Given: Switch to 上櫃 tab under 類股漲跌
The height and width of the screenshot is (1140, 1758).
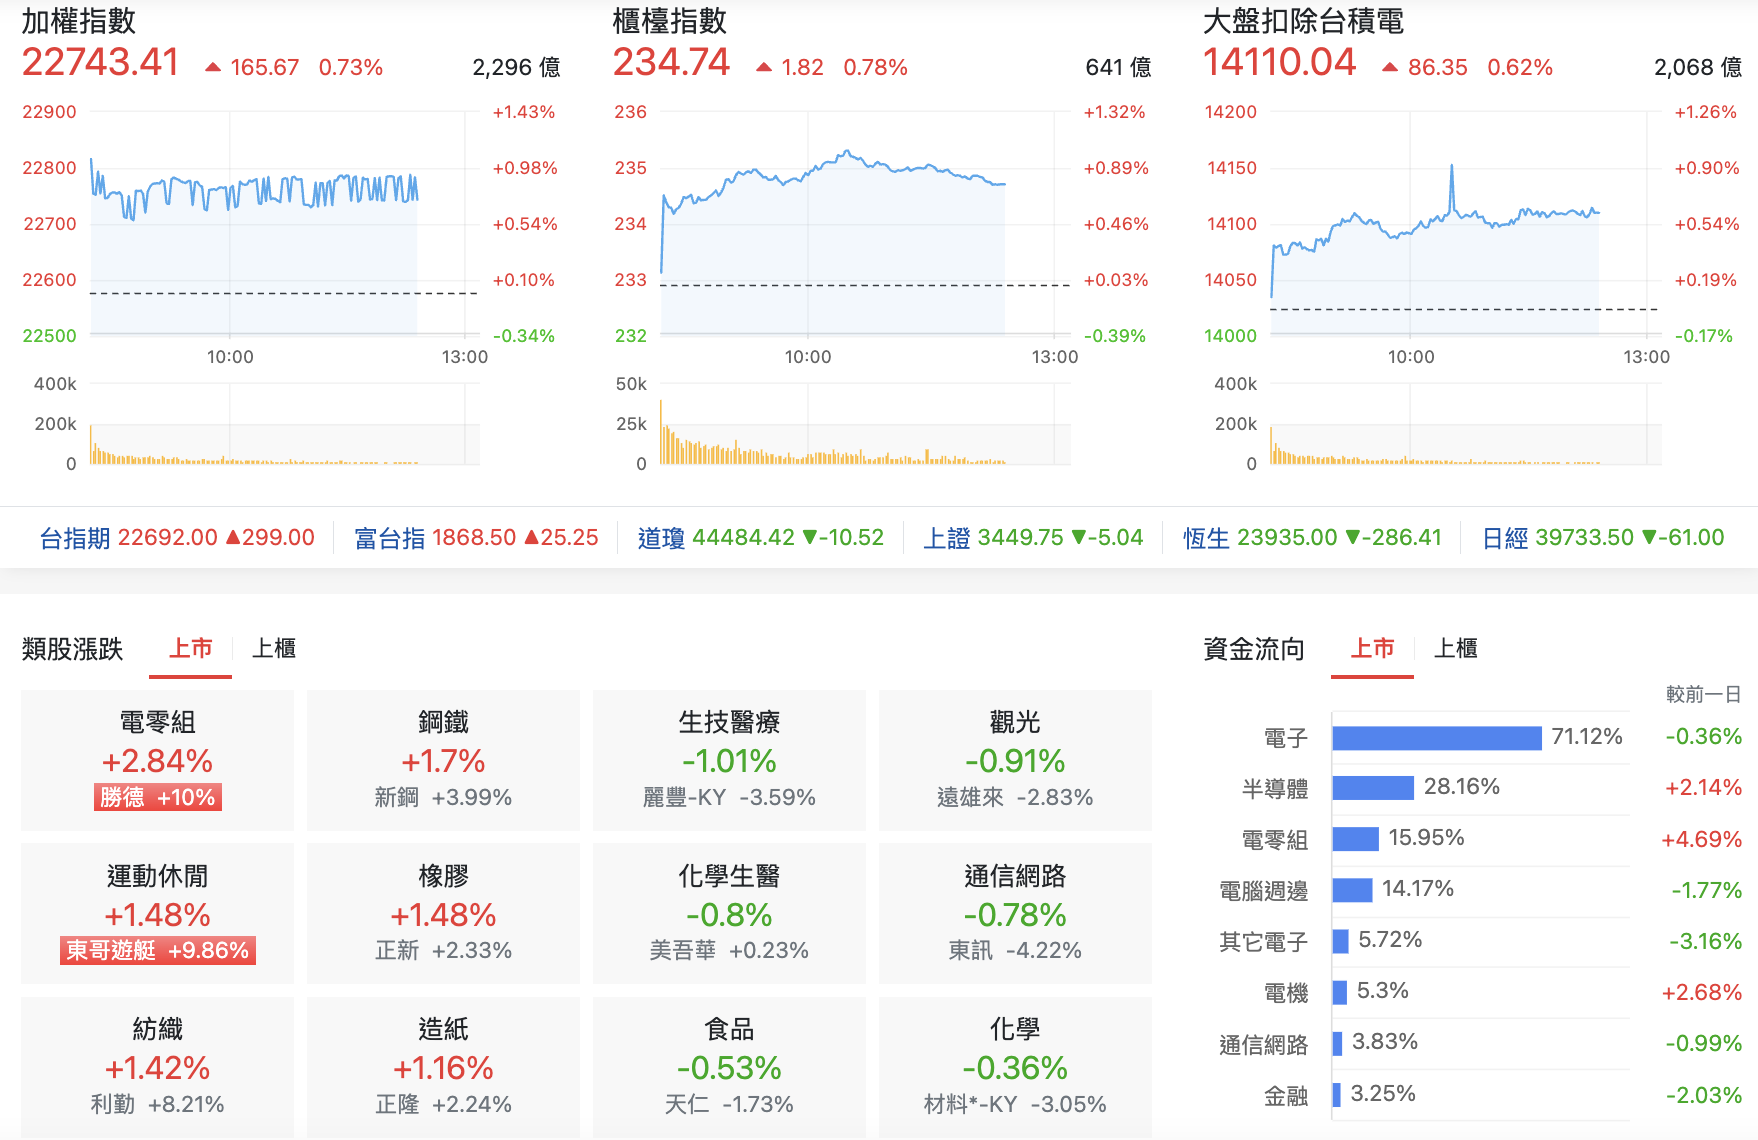Looking at the screenshot, I should click(x=274, y=649).
